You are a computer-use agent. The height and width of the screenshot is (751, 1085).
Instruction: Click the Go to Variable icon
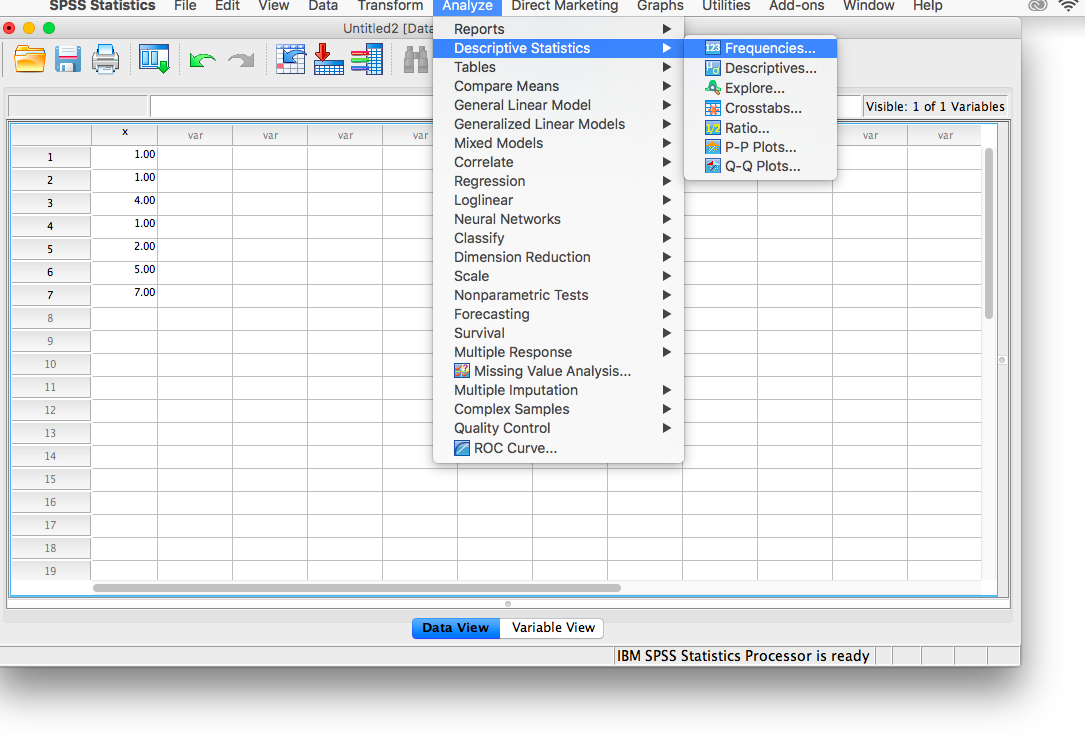[329, 60]
